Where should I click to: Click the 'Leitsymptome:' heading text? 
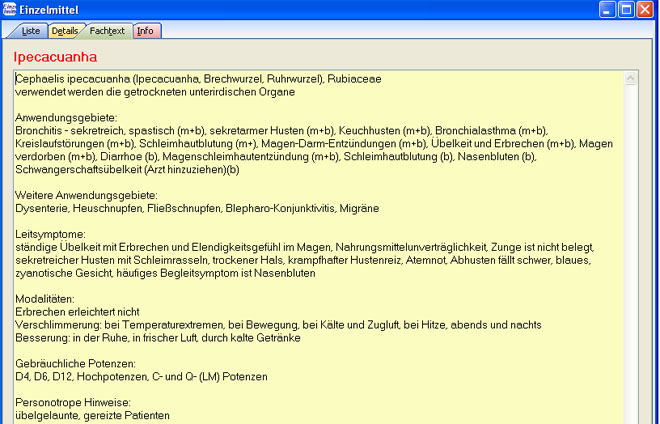50,234
